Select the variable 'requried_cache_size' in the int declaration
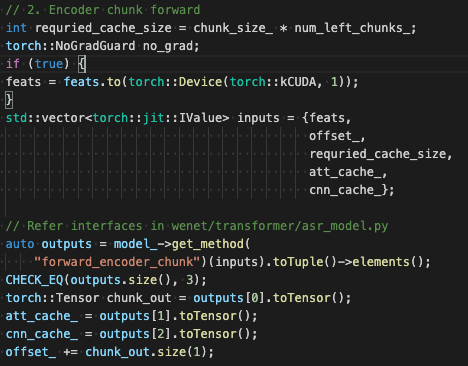This screenshot has width=468, height=366. tap(103, 28)
